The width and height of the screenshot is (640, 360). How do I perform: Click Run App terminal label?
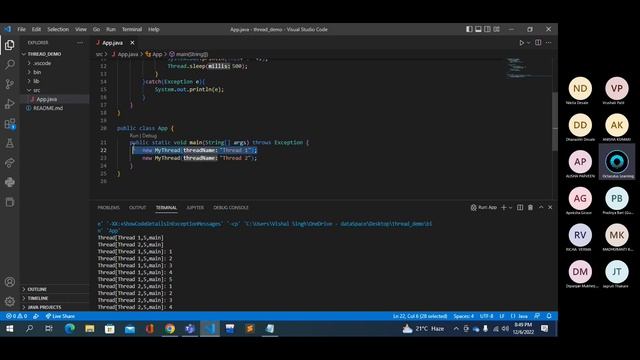click(484, 208)
